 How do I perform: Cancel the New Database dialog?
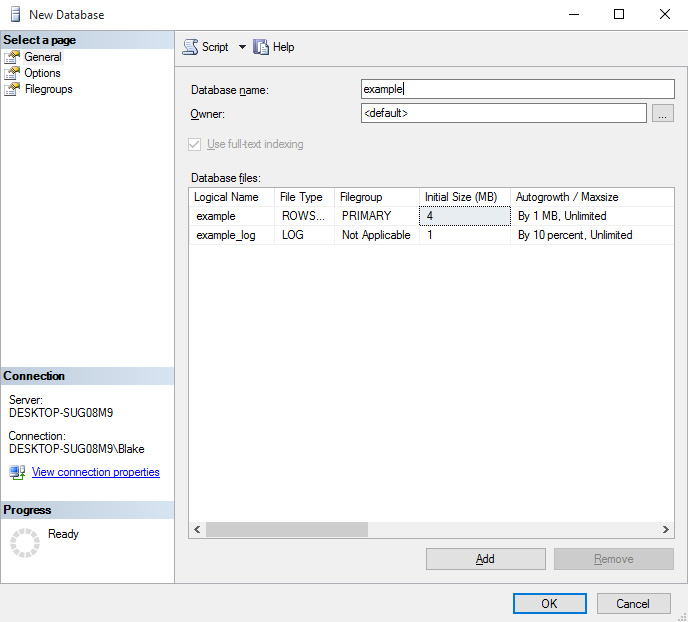pyautogui.click(x=633, y=604)
